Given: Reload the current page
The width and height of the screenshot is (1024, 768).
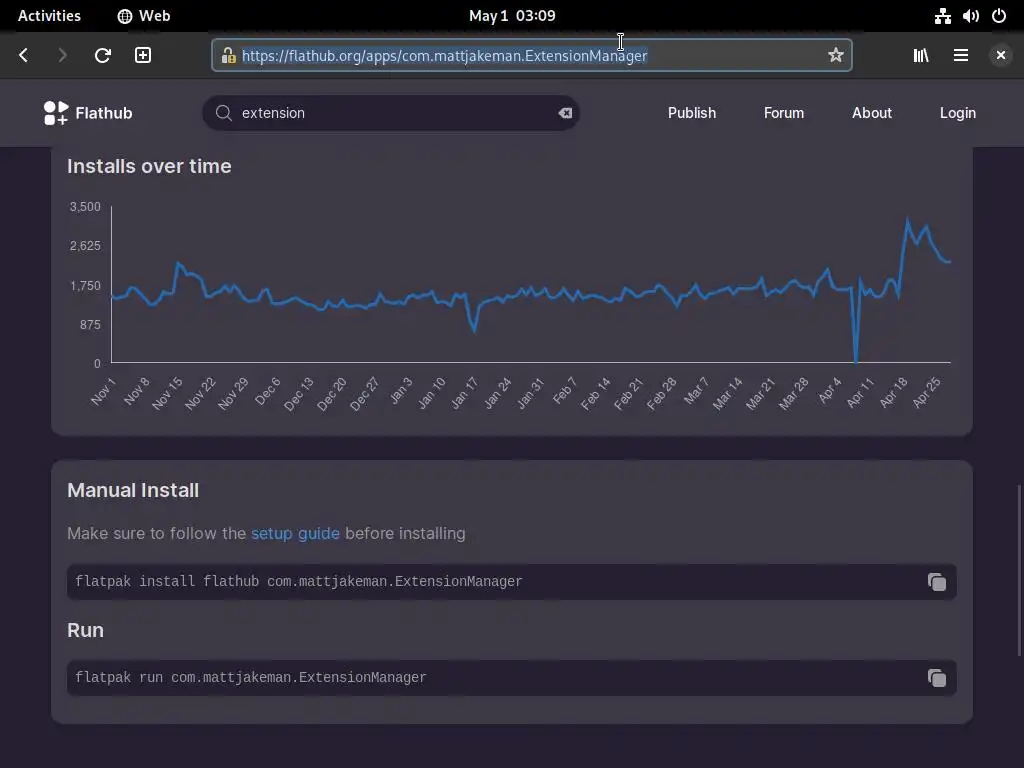Looking at the screenshot, I should pyautogui.click(x=103, y=56).
